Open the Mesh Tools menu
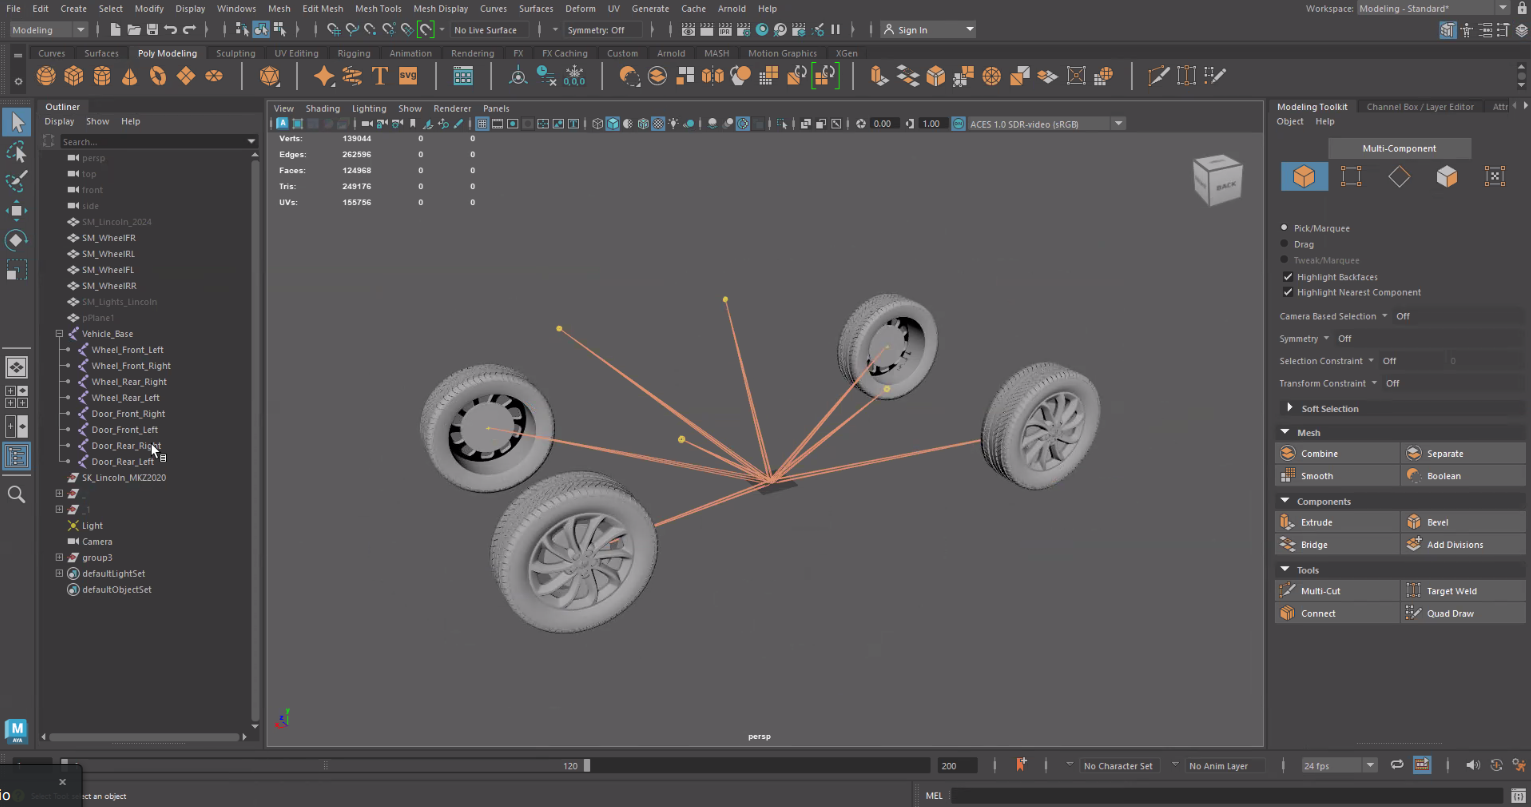1531x807 pixels. click(377, 8)
